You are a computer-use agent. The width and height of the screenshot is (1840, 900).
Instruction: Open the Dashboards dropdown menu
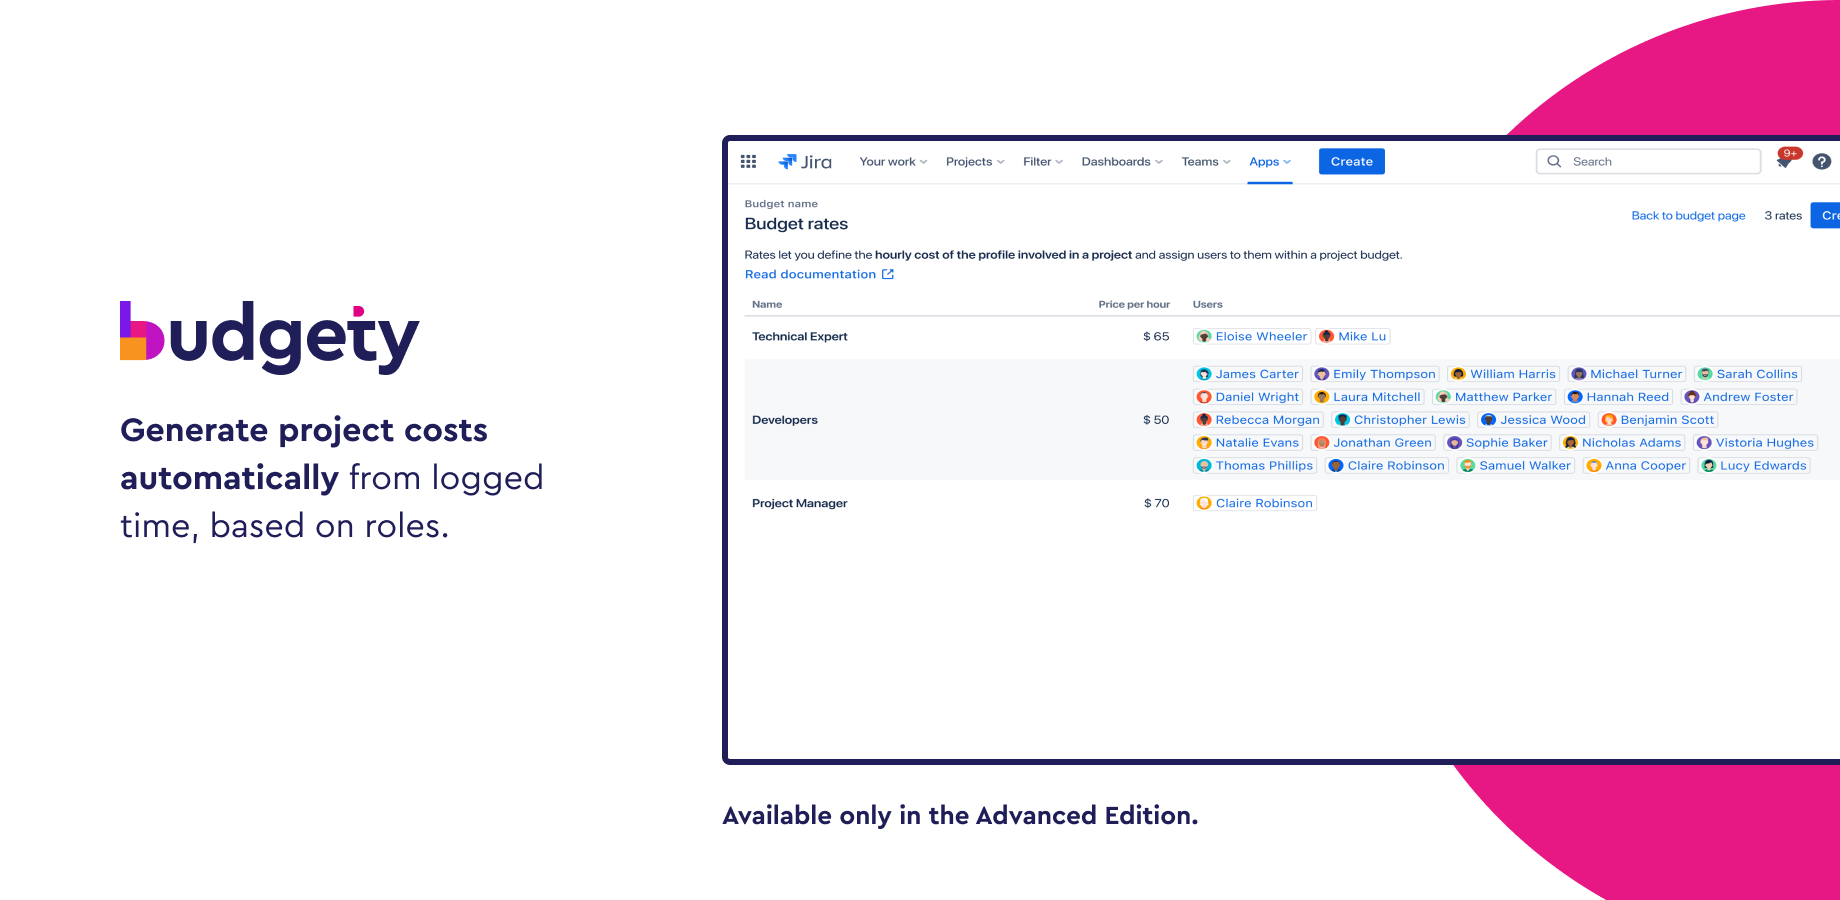tap(1122, 162)
